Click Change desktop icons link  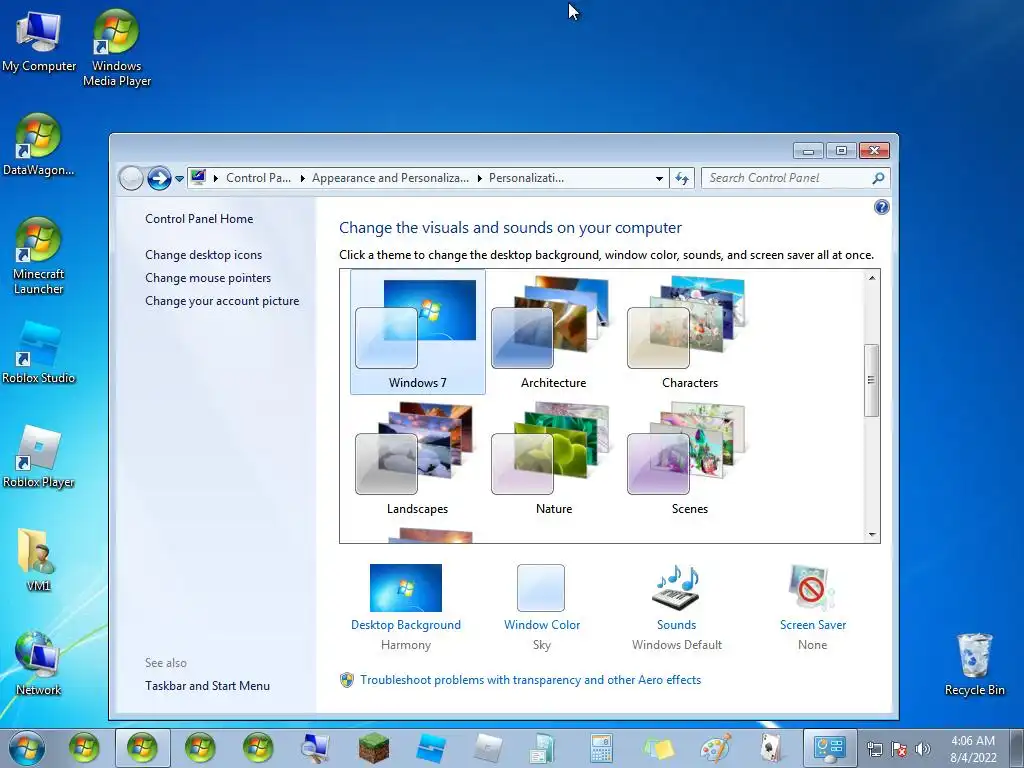[x=203, y=255]
